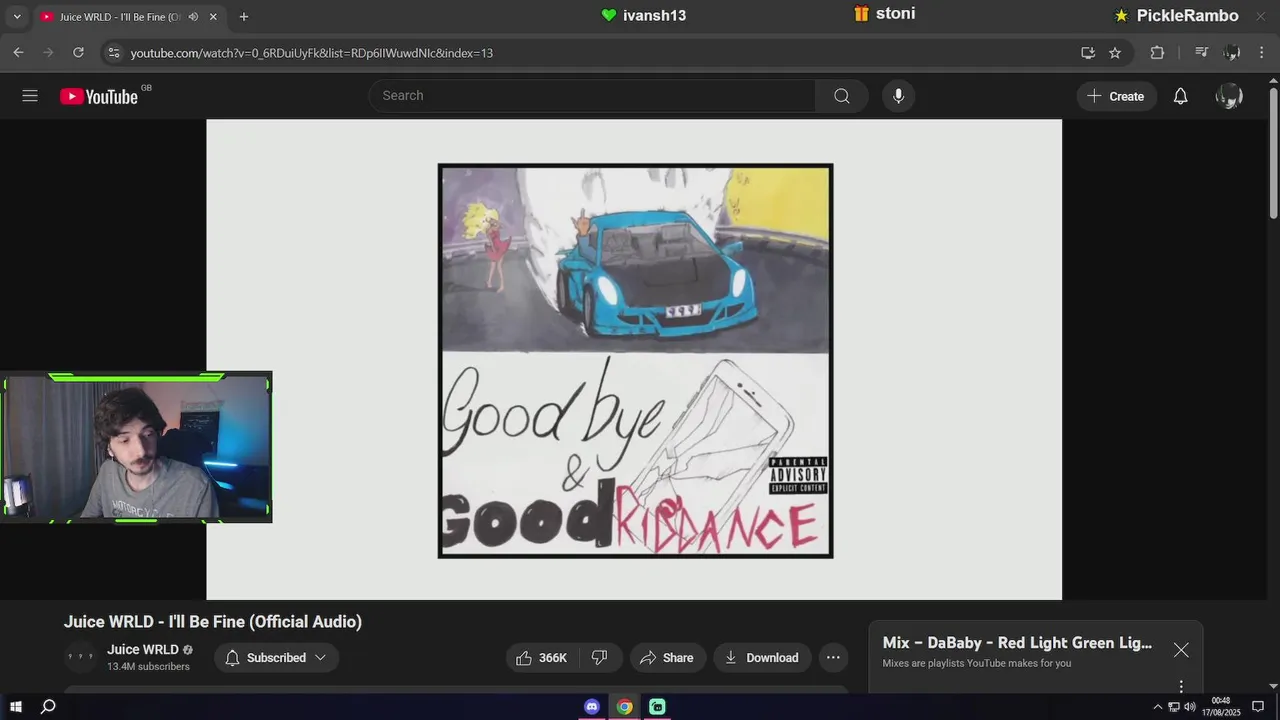
Task: Reload the current page
Action: click(78, 52)
